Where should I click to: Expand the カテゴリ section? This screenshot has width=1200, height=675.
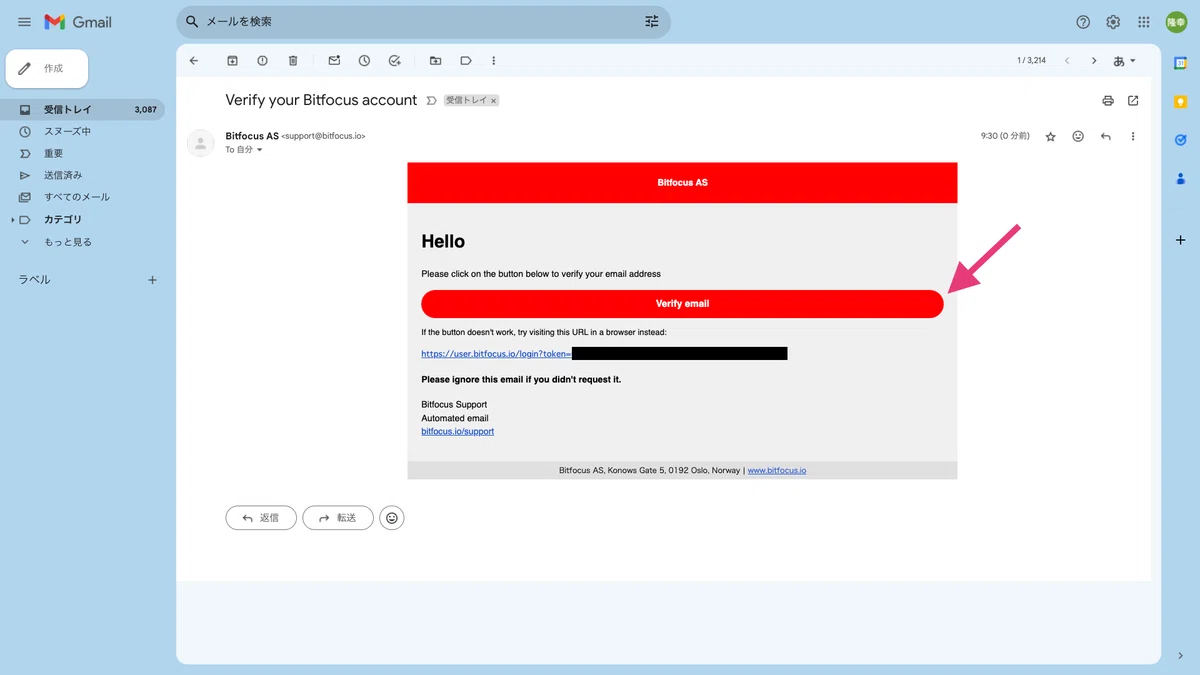tap(13, 220)
